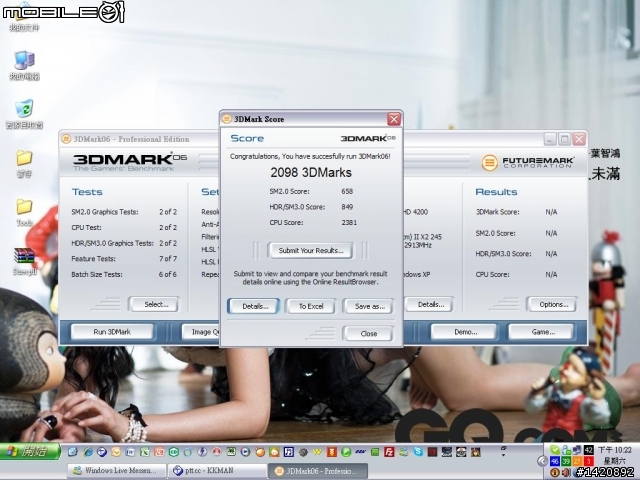640x480 pixels.
Task: Click the red 3 tray icon
Action: coord(588,461)
